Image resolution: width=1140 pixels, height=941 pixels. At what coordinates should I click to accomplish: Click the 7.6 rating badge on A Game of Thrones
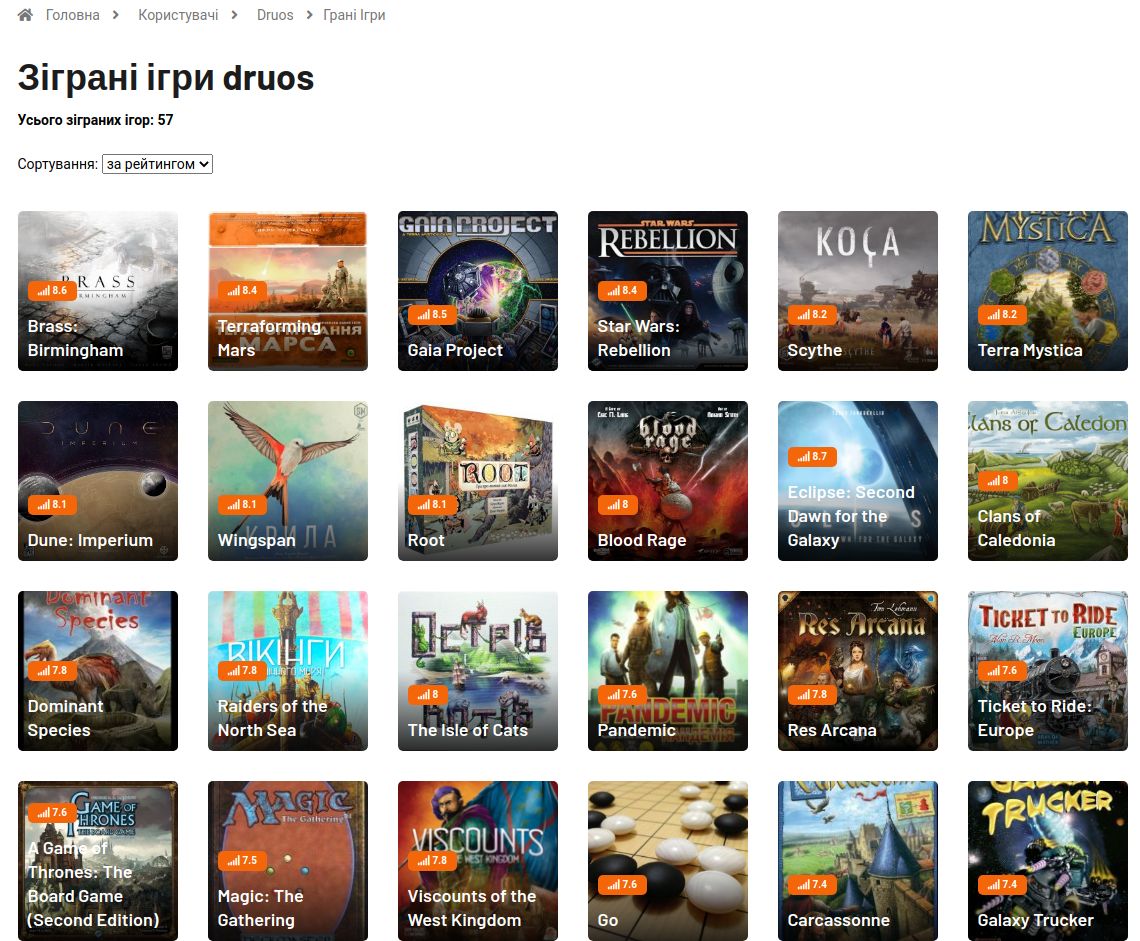[52, 812]
